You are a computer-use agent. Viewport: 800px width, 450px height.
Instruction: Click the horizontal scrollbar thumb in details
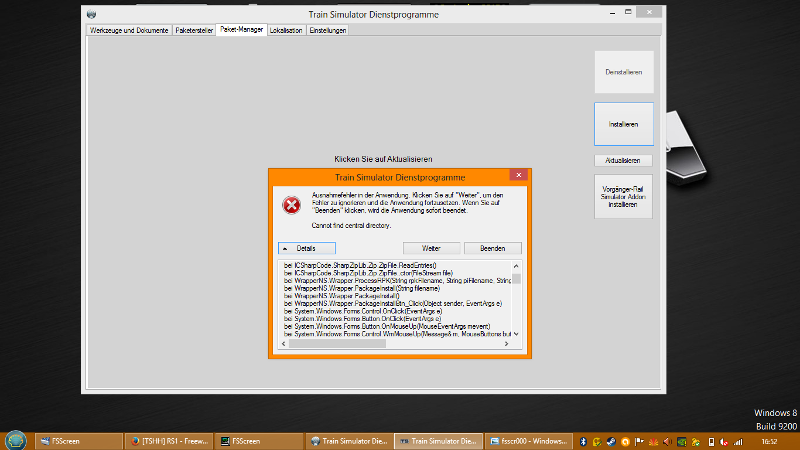pyautogui.click(x=337, y=344)
